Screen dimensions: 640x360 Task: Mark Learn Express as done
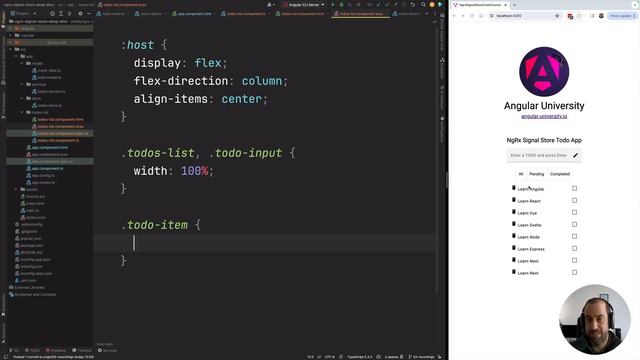[574, 248]
